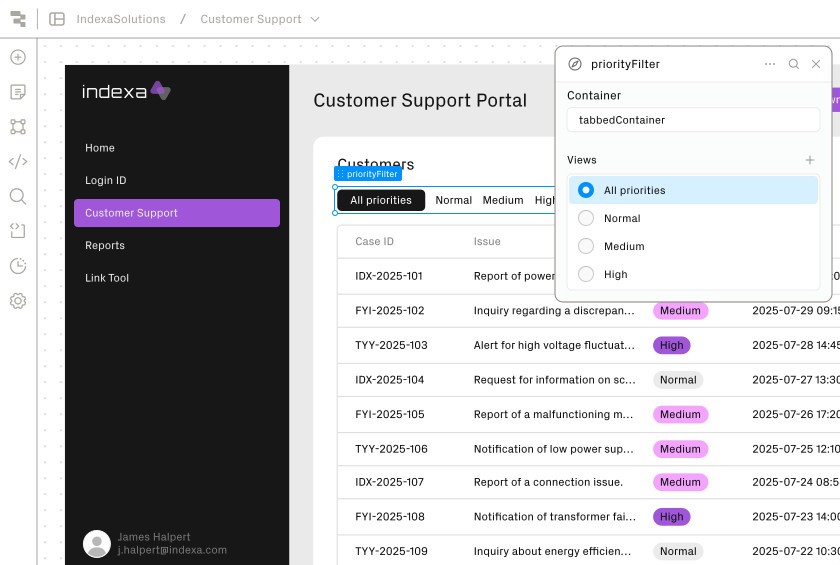This screenshot has height=565, width=840.
Task: Grab the priorityFilter component drag handle label
Action: [x=368, y=174]
